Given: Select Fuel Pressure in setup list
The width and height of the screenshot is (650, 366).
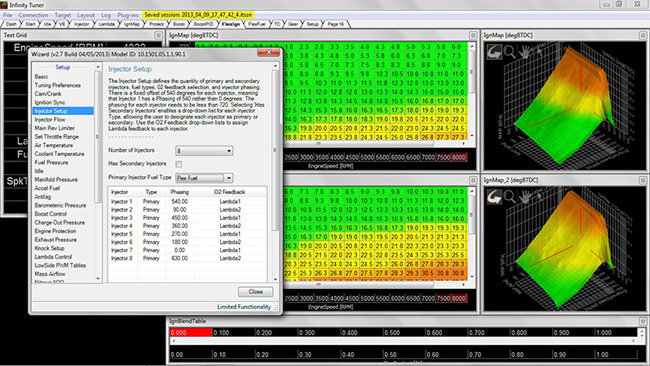Looking at the screenshot, I should (51, 162).
